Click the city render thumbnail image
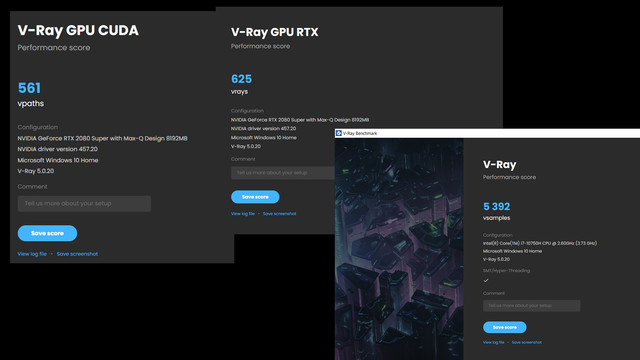The width and height of the screenshot is (640, 360). (399, 249)
